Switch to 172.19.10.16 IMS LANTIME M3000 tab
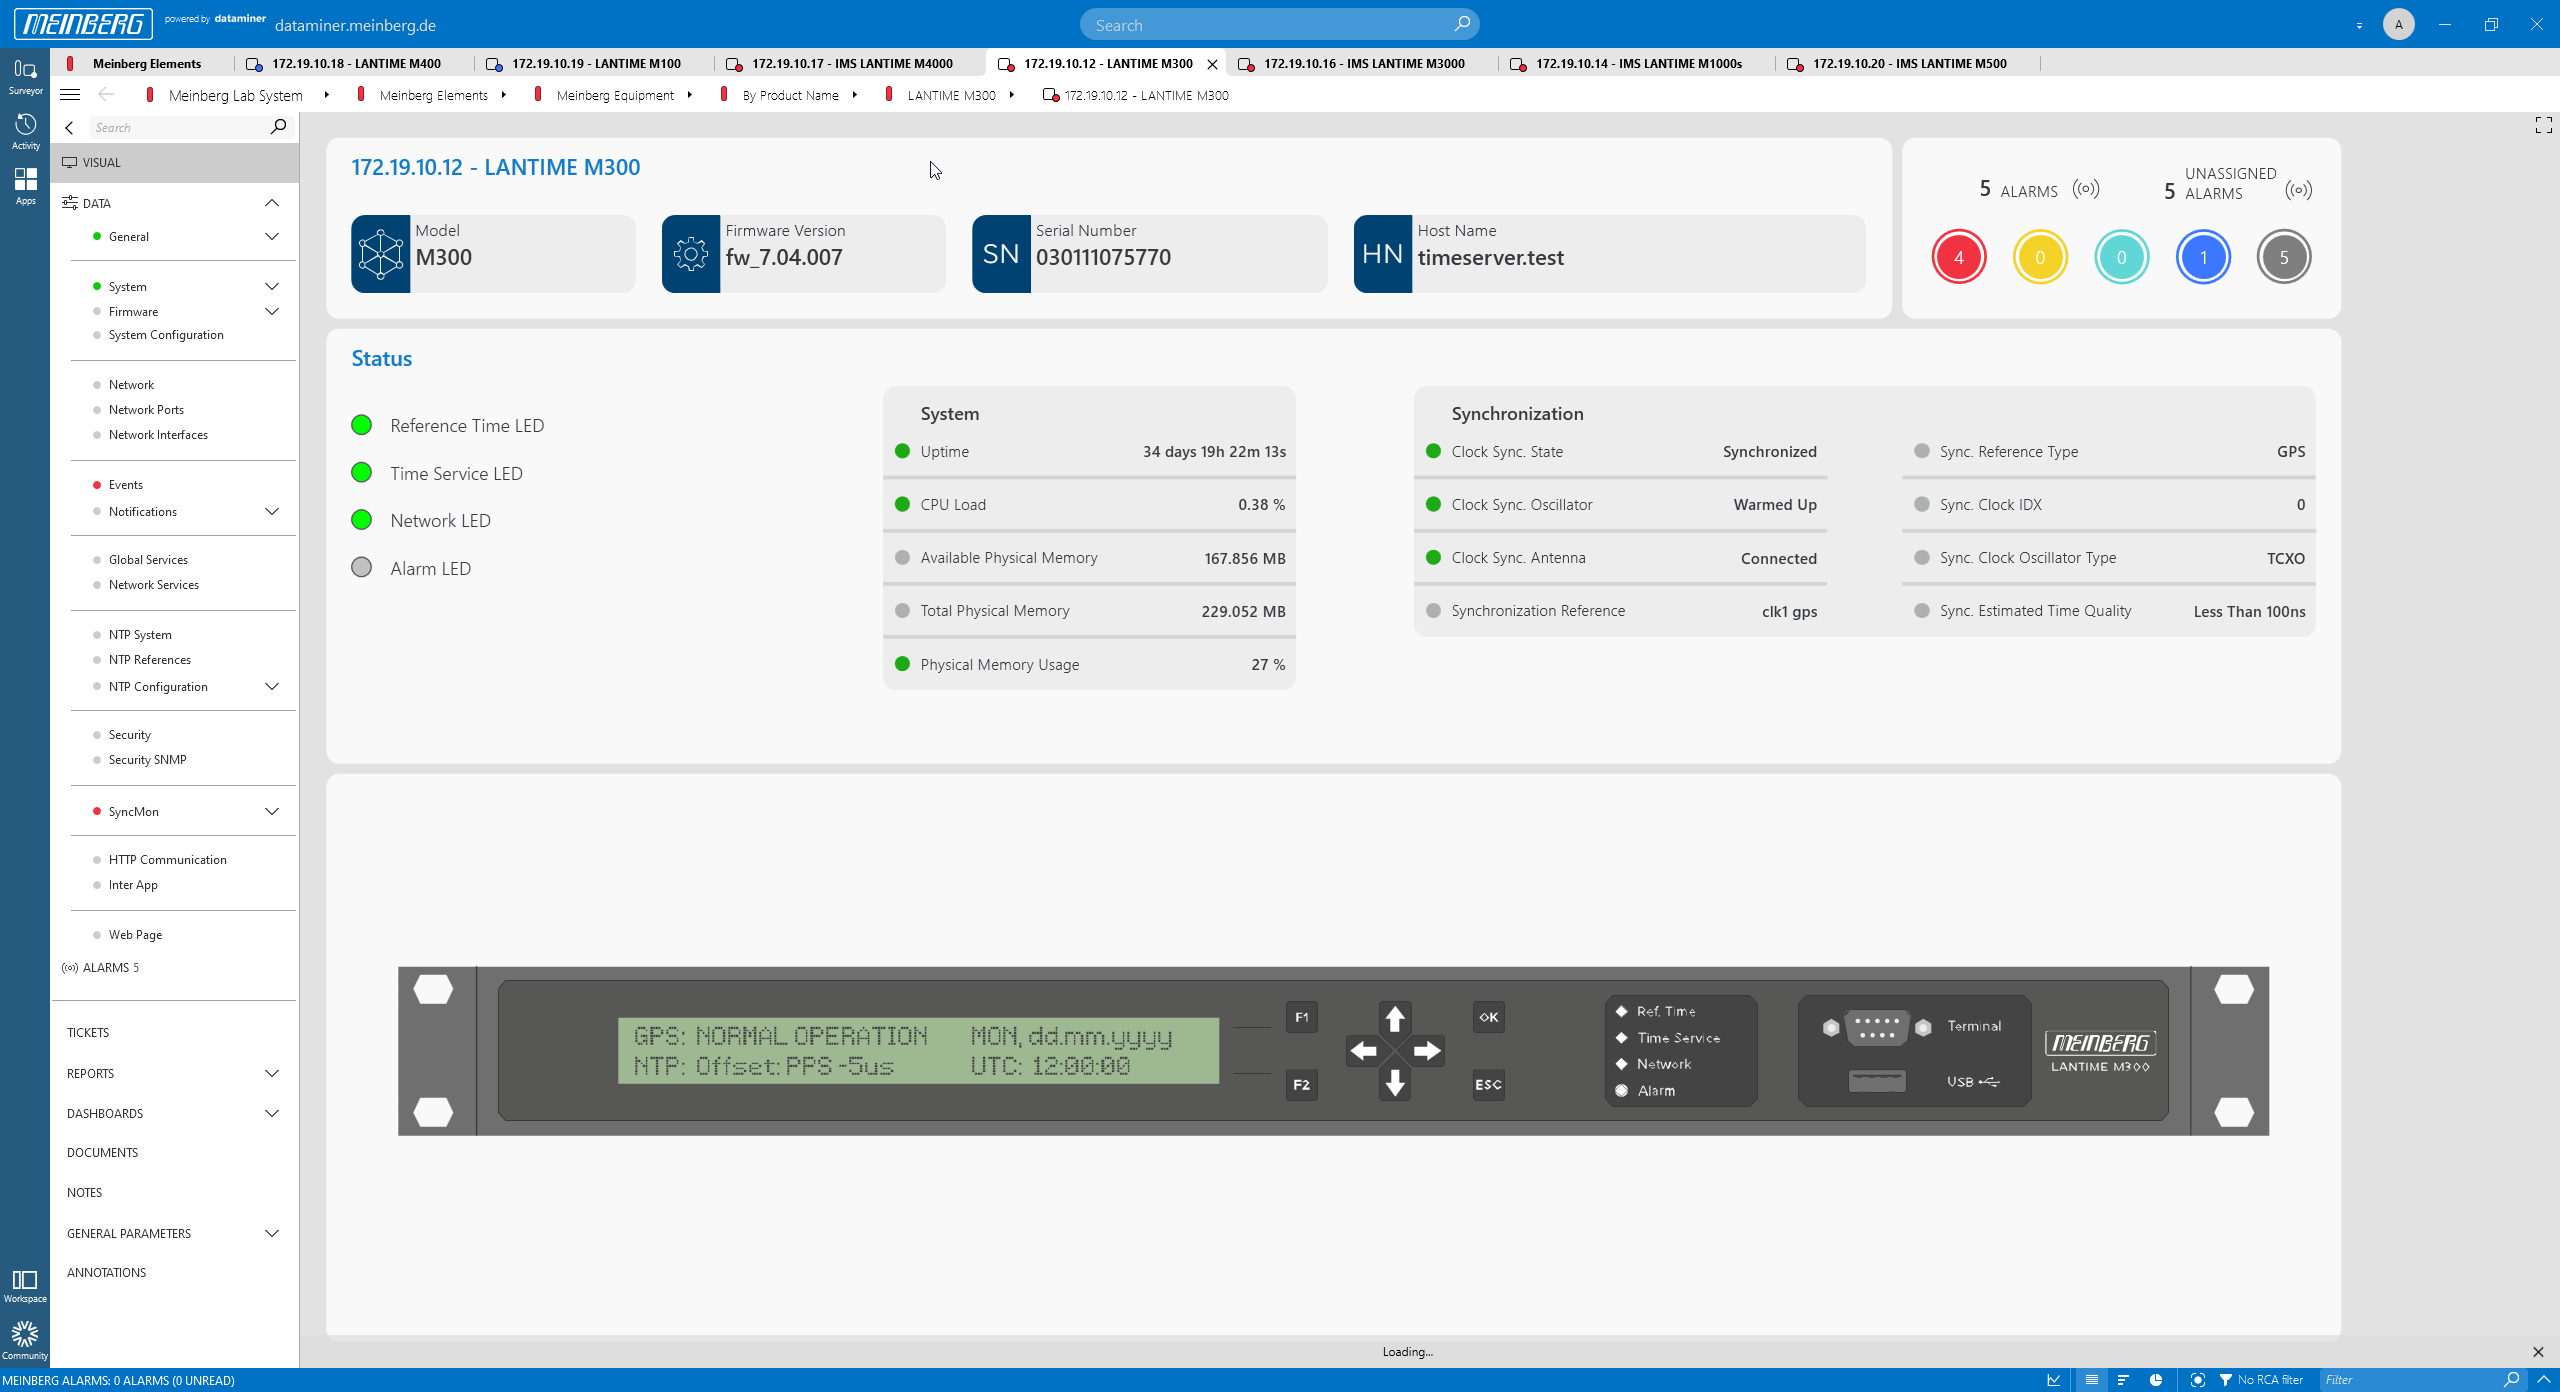 pyautogui.click(x=1362, y=63)
